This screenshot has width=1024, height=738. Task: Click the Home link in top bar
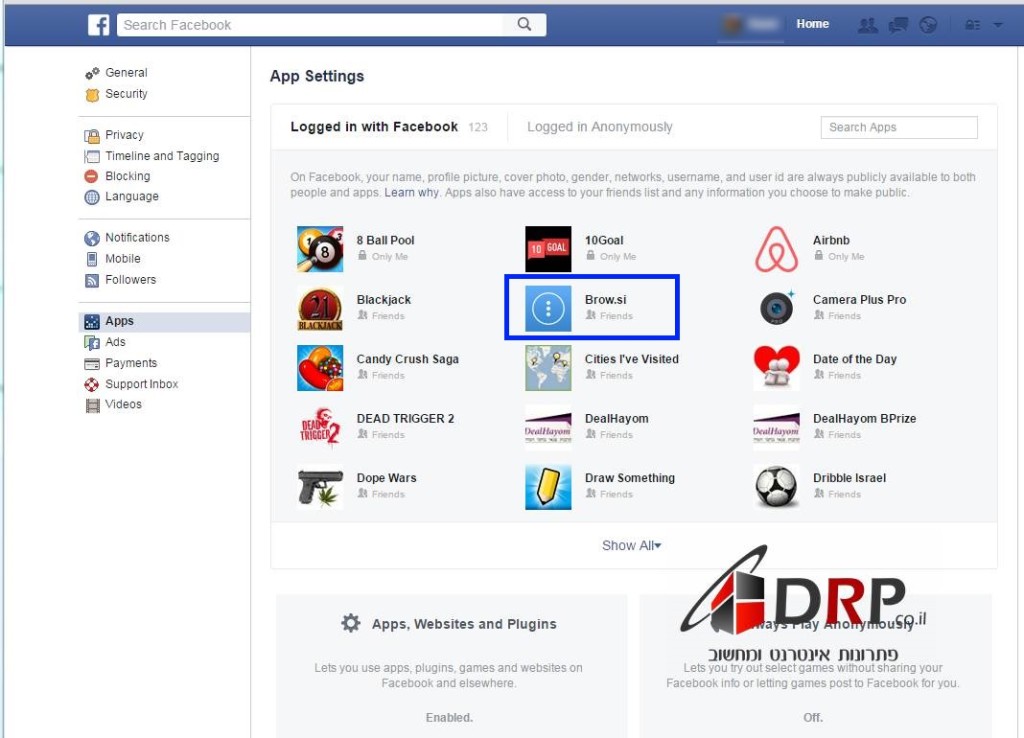(x=812, y=24)
